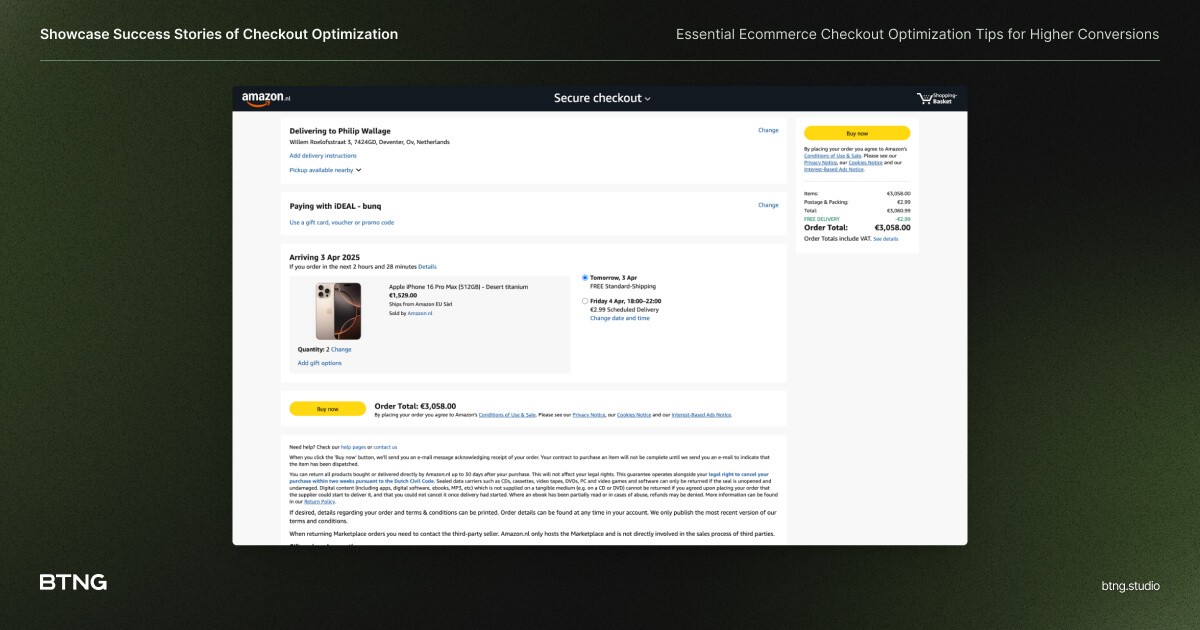The width and height of the screenshot is (1200, 630).
Task: Click the 'Arriving 3 Apr 2025' heading
Action: pos(324,257)
